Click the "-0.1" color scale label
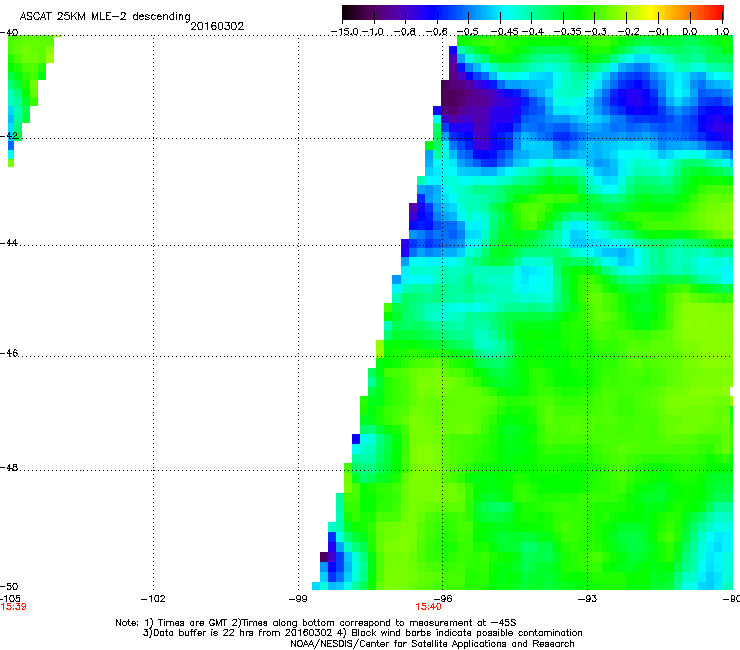This screenshot has width=740, height=650. pos(659,32)
